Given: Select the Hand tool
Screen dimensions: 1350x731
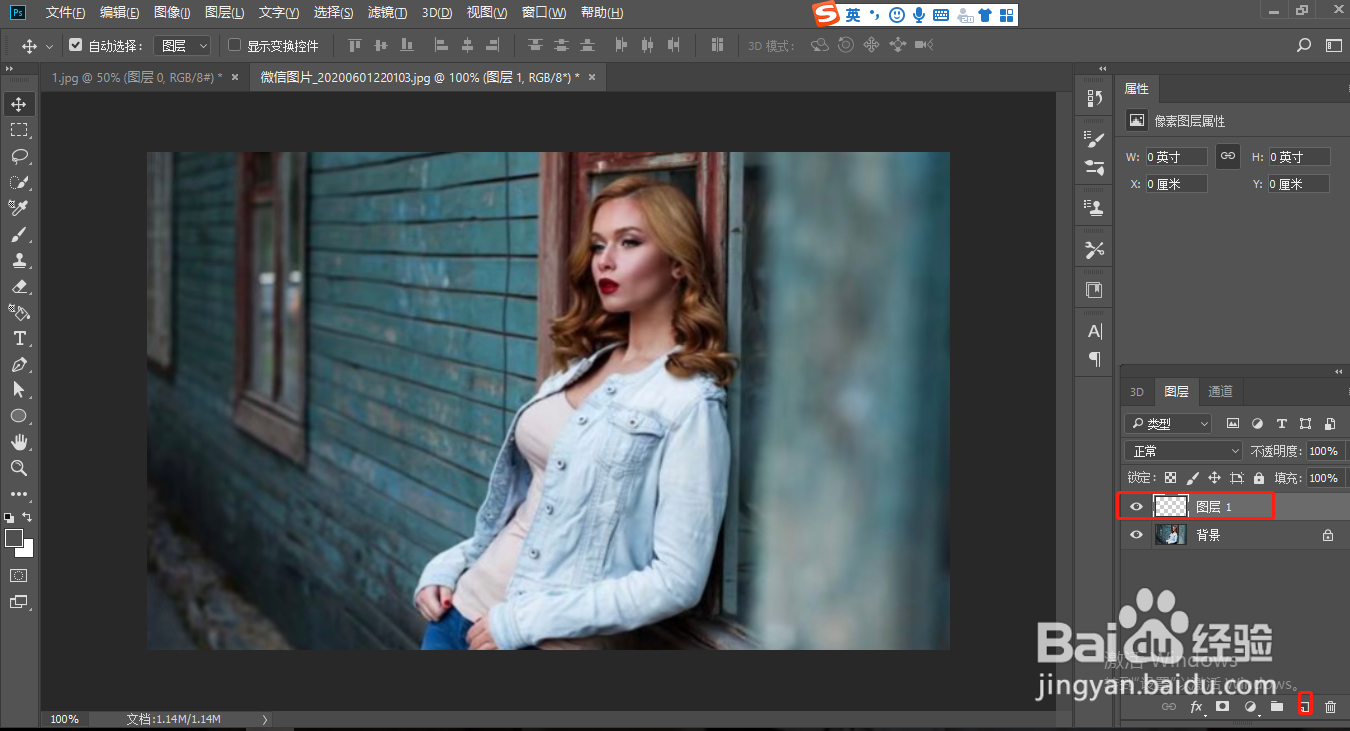Looking at the screenshot, I should pyautogui.click(x=19, y=442).
